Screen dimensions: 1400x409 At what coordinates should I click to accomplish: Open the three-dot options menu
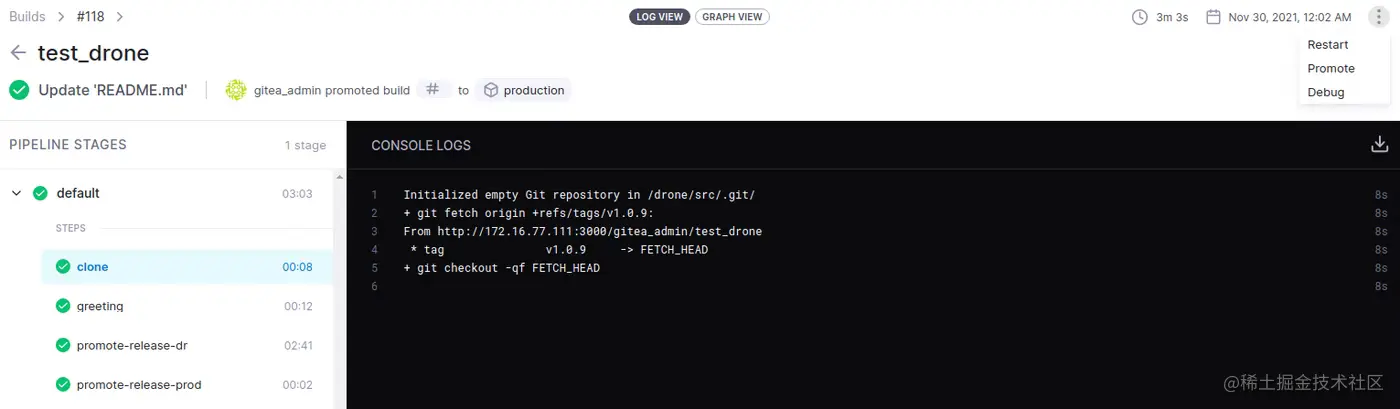1379,17
